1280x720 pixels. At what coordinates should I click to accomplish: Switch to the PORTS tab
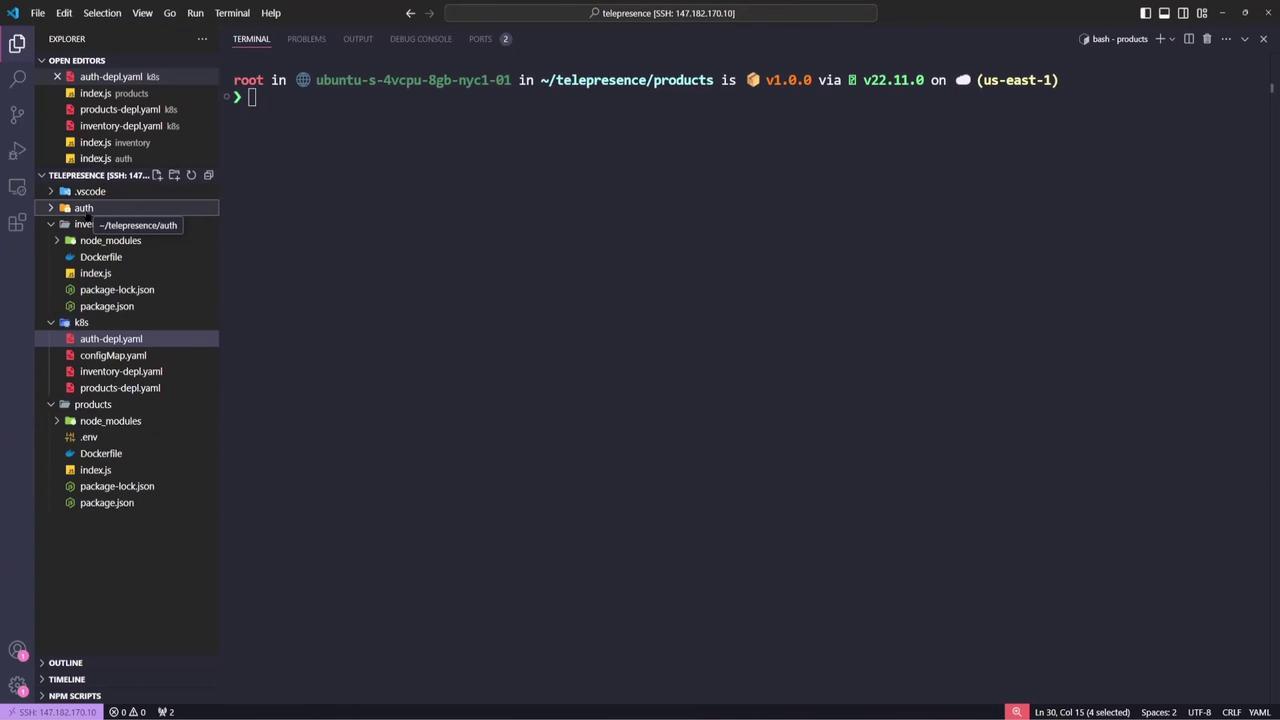(x=480, y=39)
